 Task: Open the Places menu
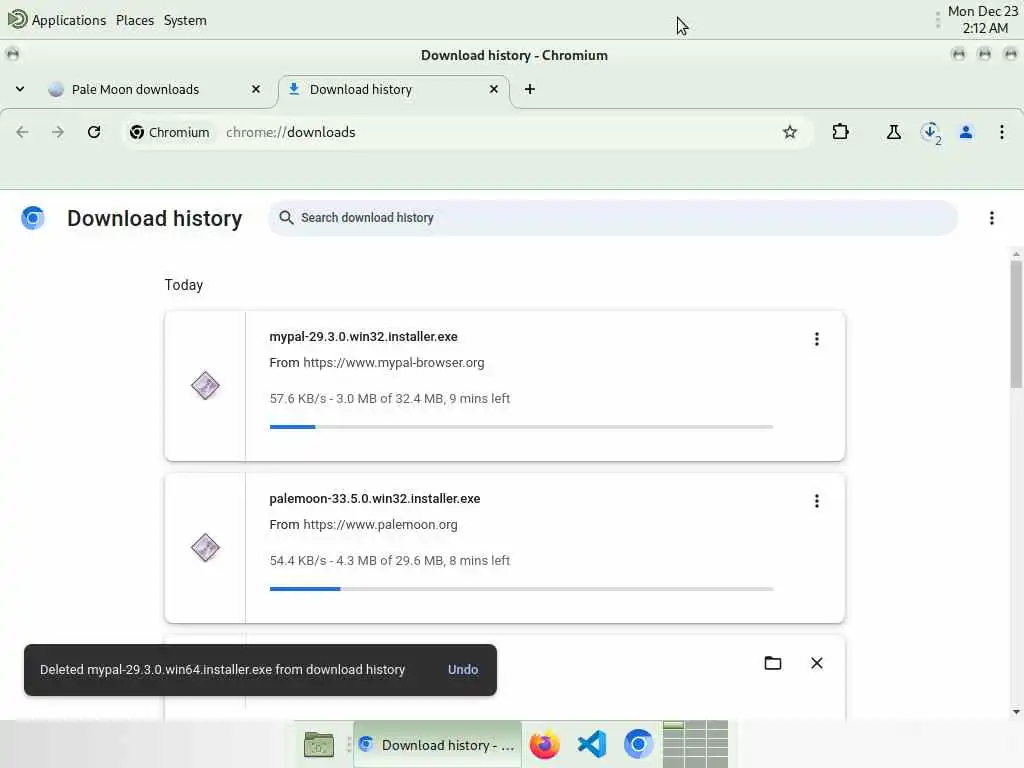(135, 20)
